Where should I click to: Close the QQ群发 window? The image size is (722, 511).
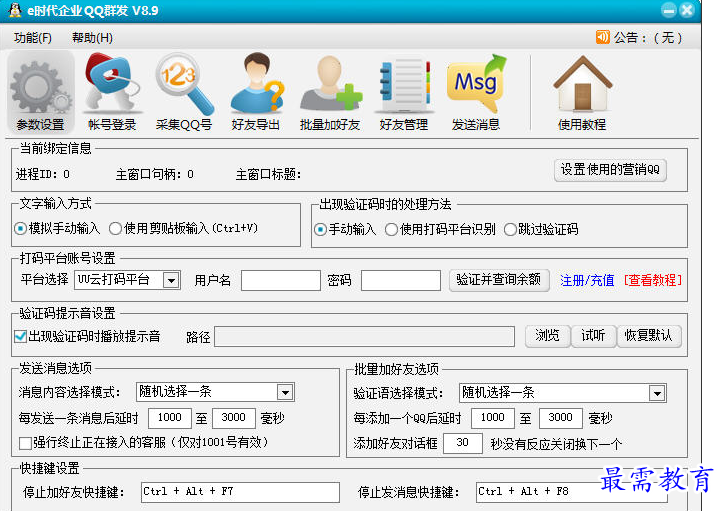[x=687, y=10]
